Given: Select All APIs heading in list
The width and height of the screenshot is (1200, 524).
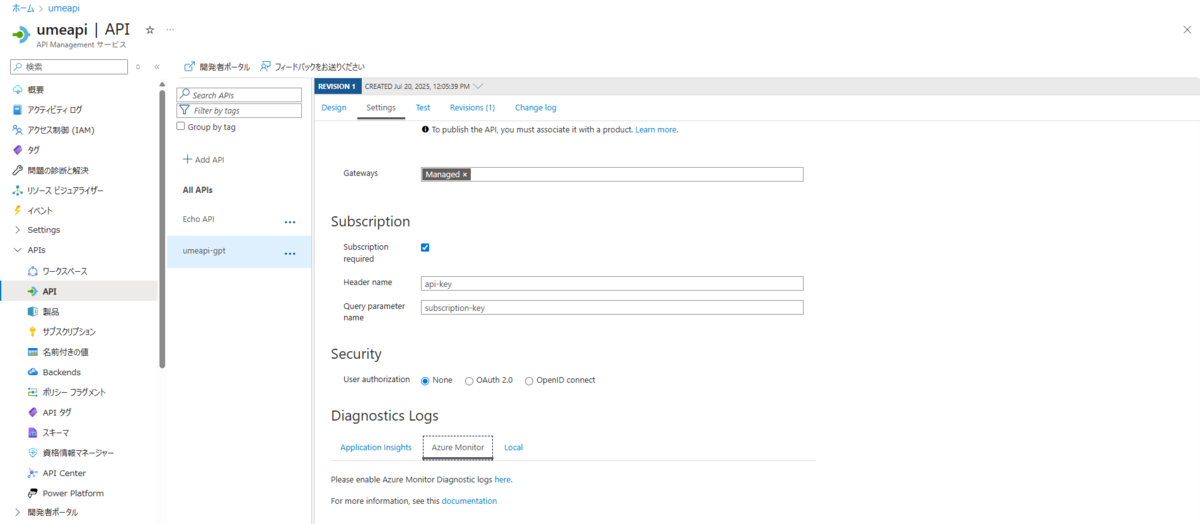Looking at the screenshot, I should [197, 190].
